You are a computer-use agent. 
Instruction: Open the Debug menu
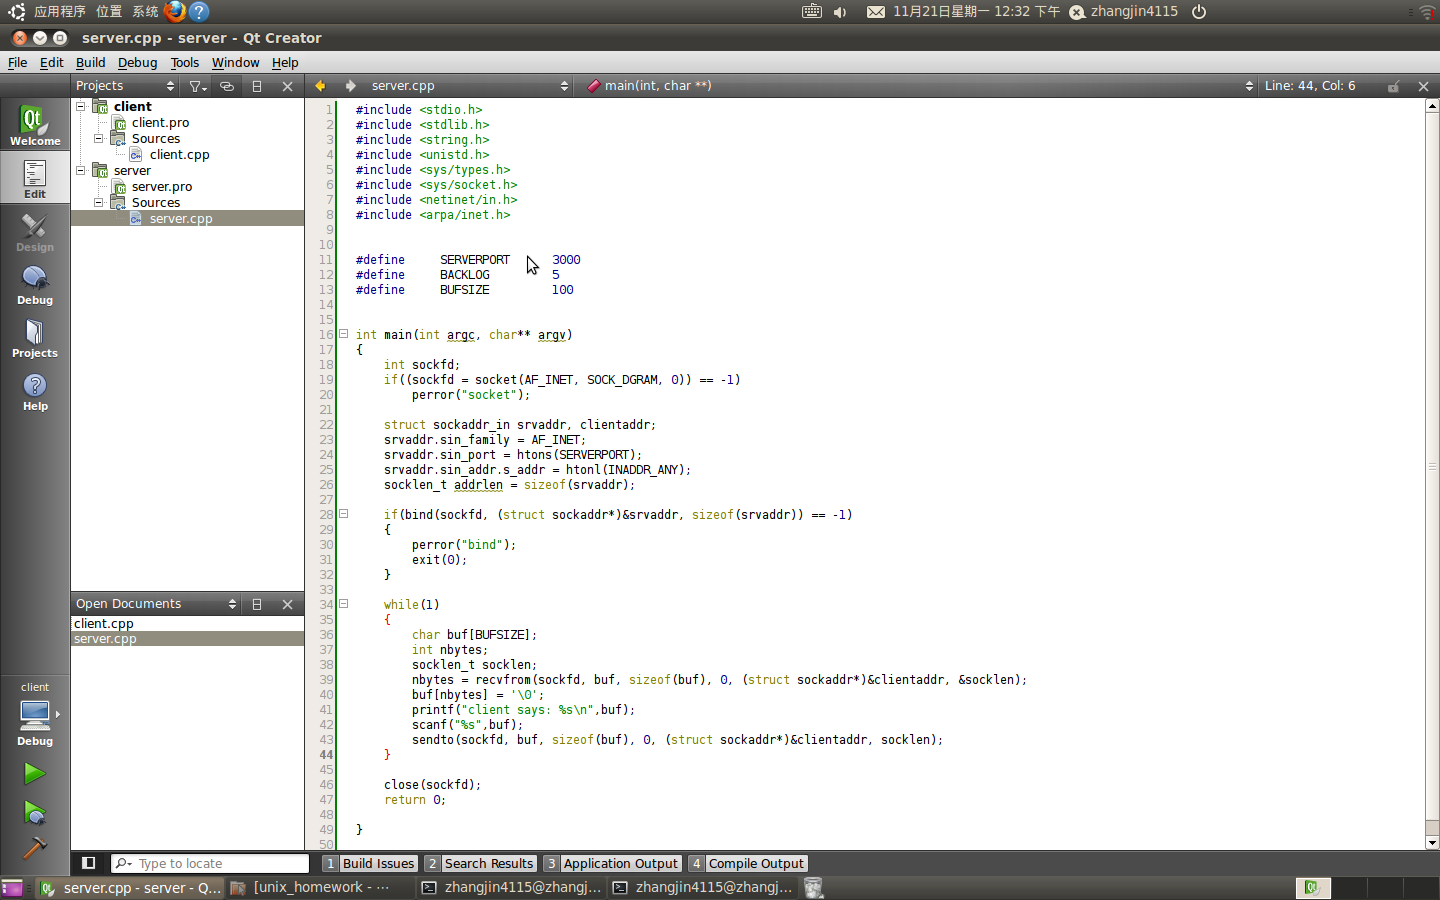click(137, 62)
